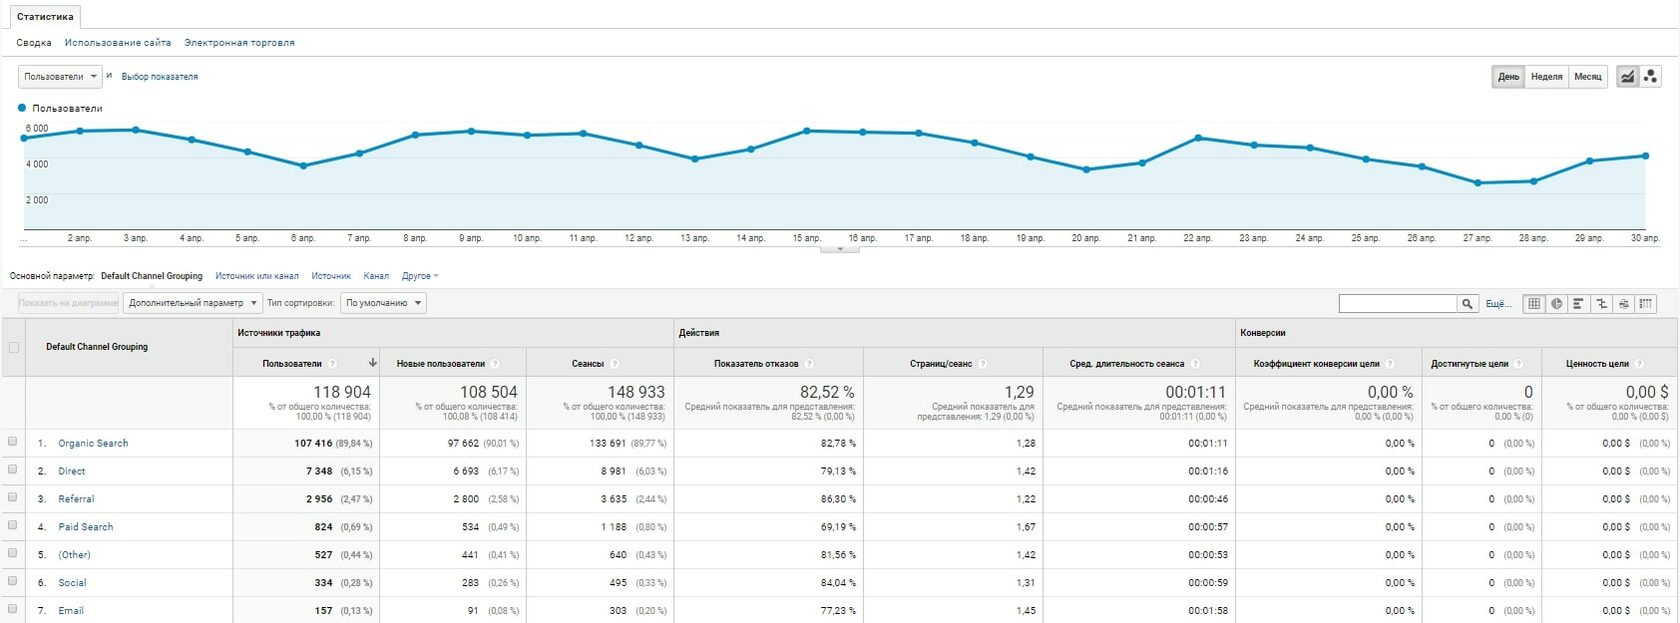Open help for Коэффициент конверсии цели
1680x623 pixels.
pyautogui.click(x=1390, y=364)
